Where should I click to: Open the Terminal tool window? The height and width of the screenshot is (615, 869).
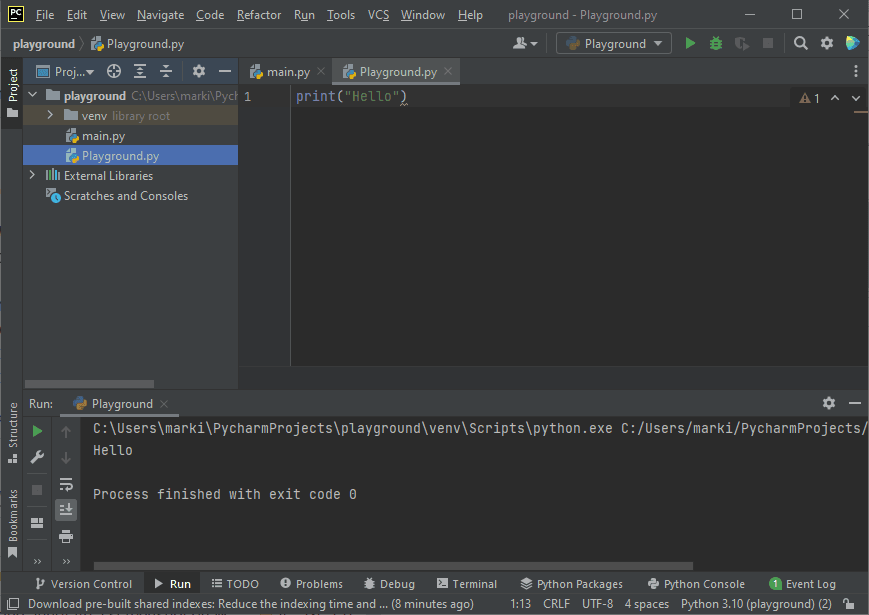pos(466,584)
